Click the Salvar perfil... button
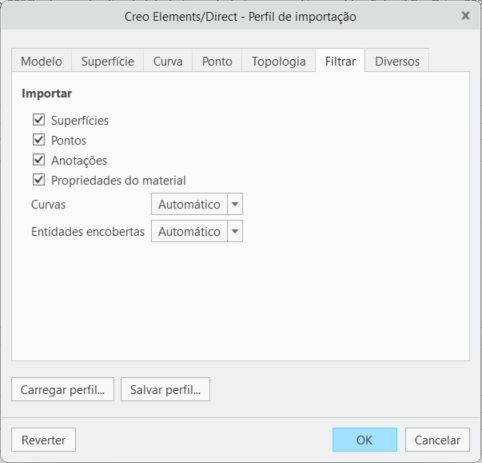The width and height of the screenshot is (482, 463). (x=165, y=389)
